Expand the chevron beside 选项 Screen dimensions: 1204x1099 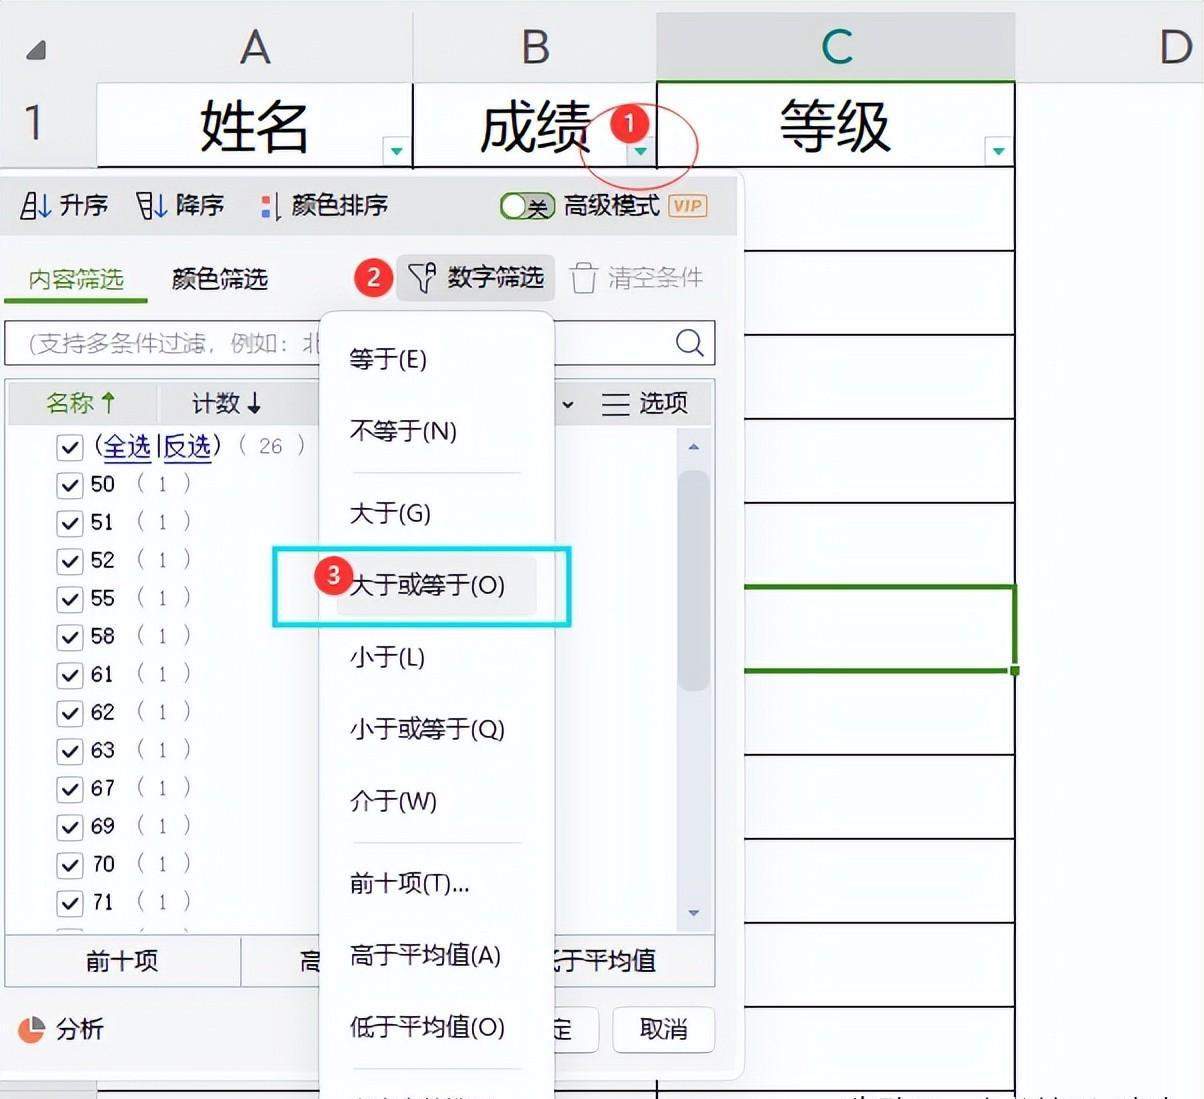click(x=568, y=404)
